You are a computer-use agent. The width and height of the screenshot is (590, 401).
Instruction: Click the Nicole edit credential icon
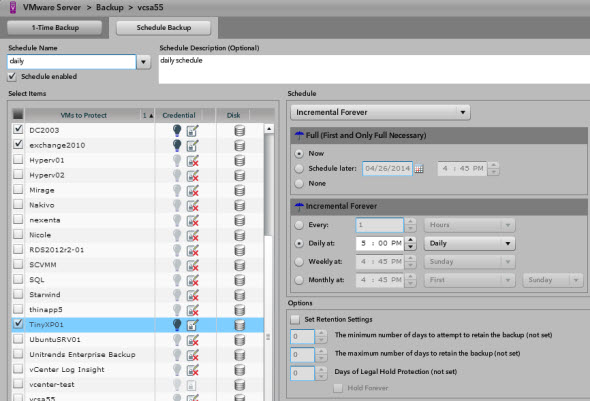pyautogui.click(x=192, y=235)
